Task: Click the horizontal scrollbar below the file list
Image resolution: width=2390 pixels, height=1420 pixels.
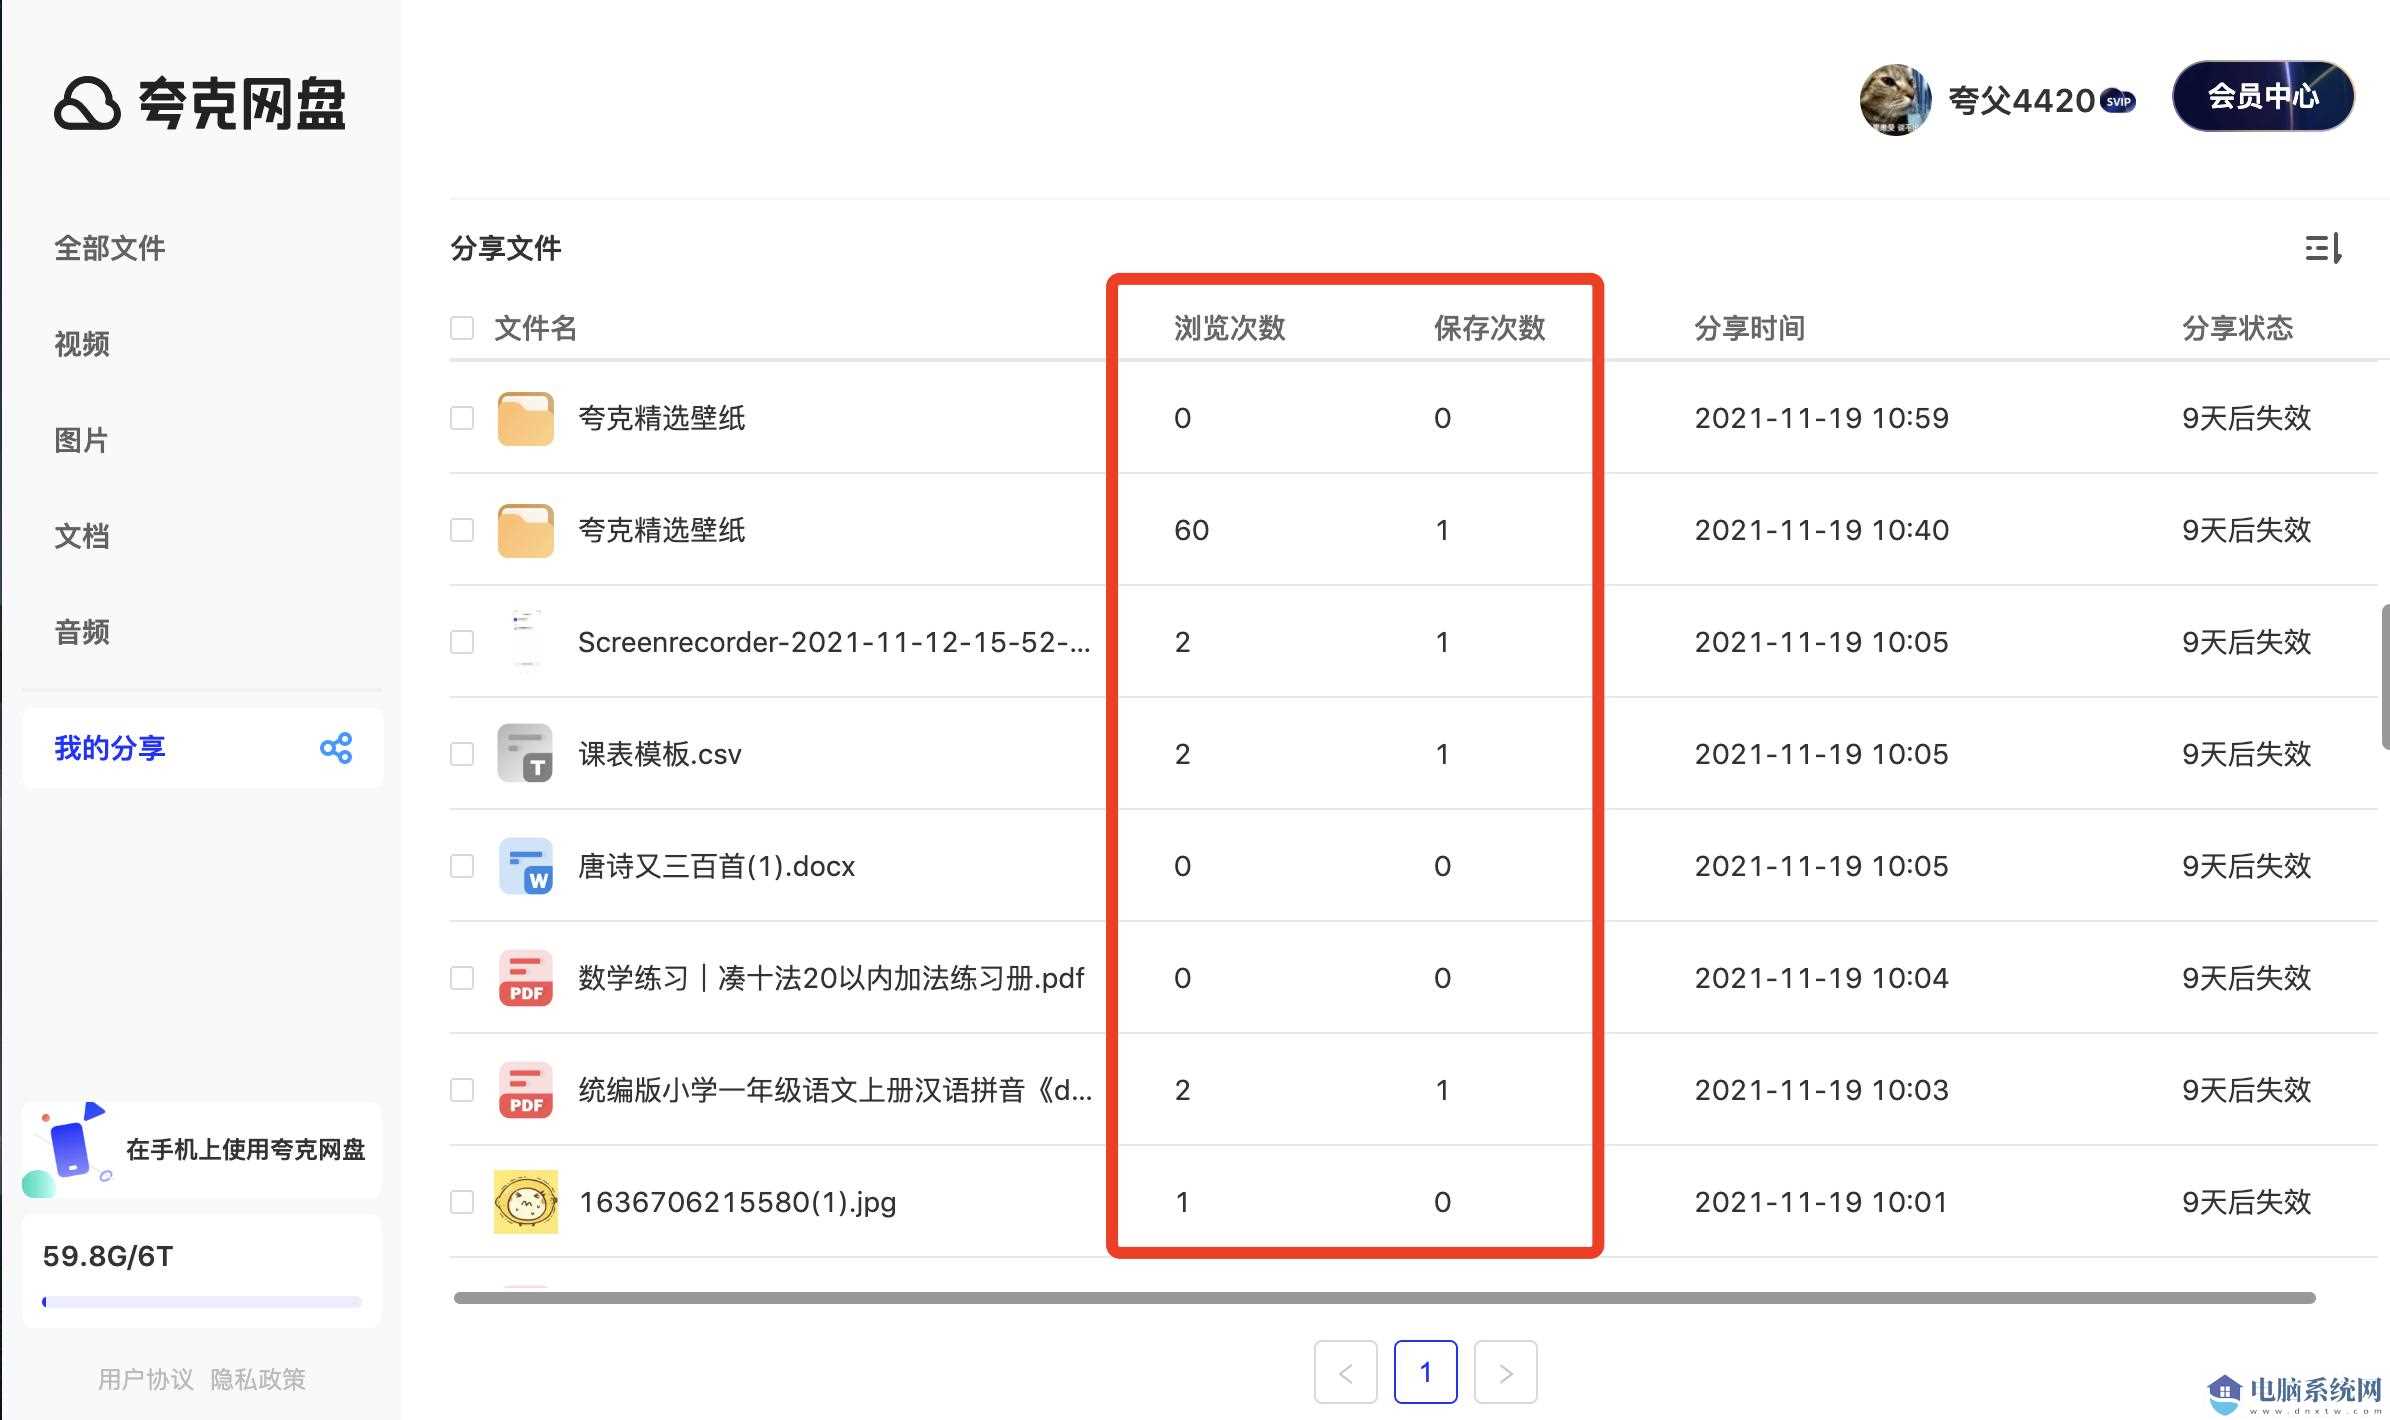Action: pyautogui.click(x=1385, y=1298)
